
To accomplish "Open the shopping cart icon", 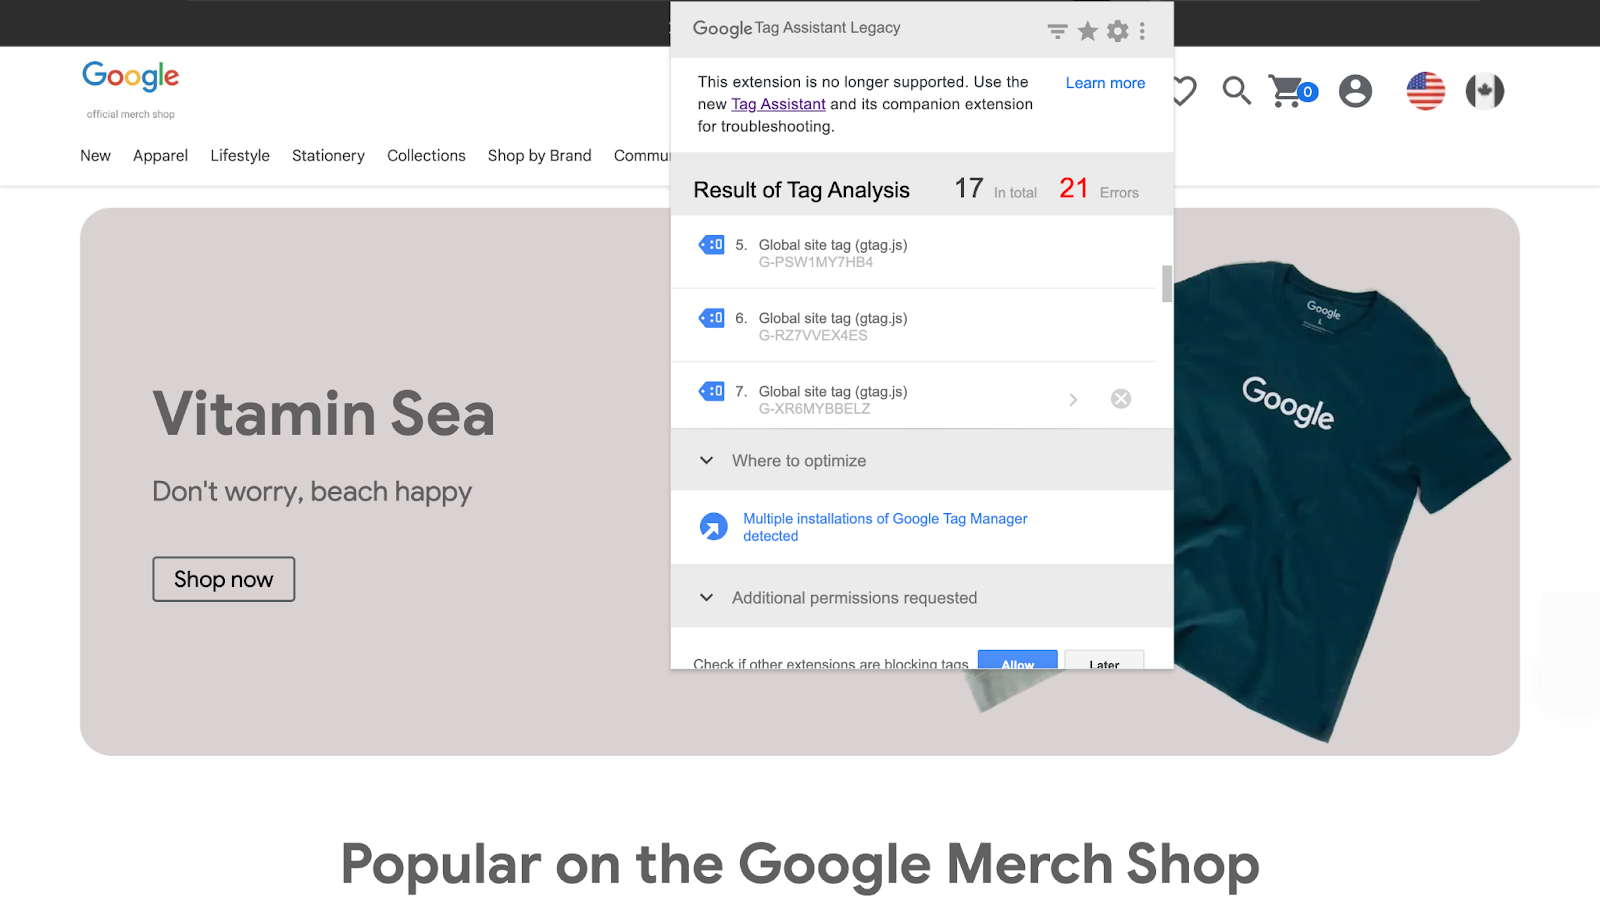I will (1292, 91).
